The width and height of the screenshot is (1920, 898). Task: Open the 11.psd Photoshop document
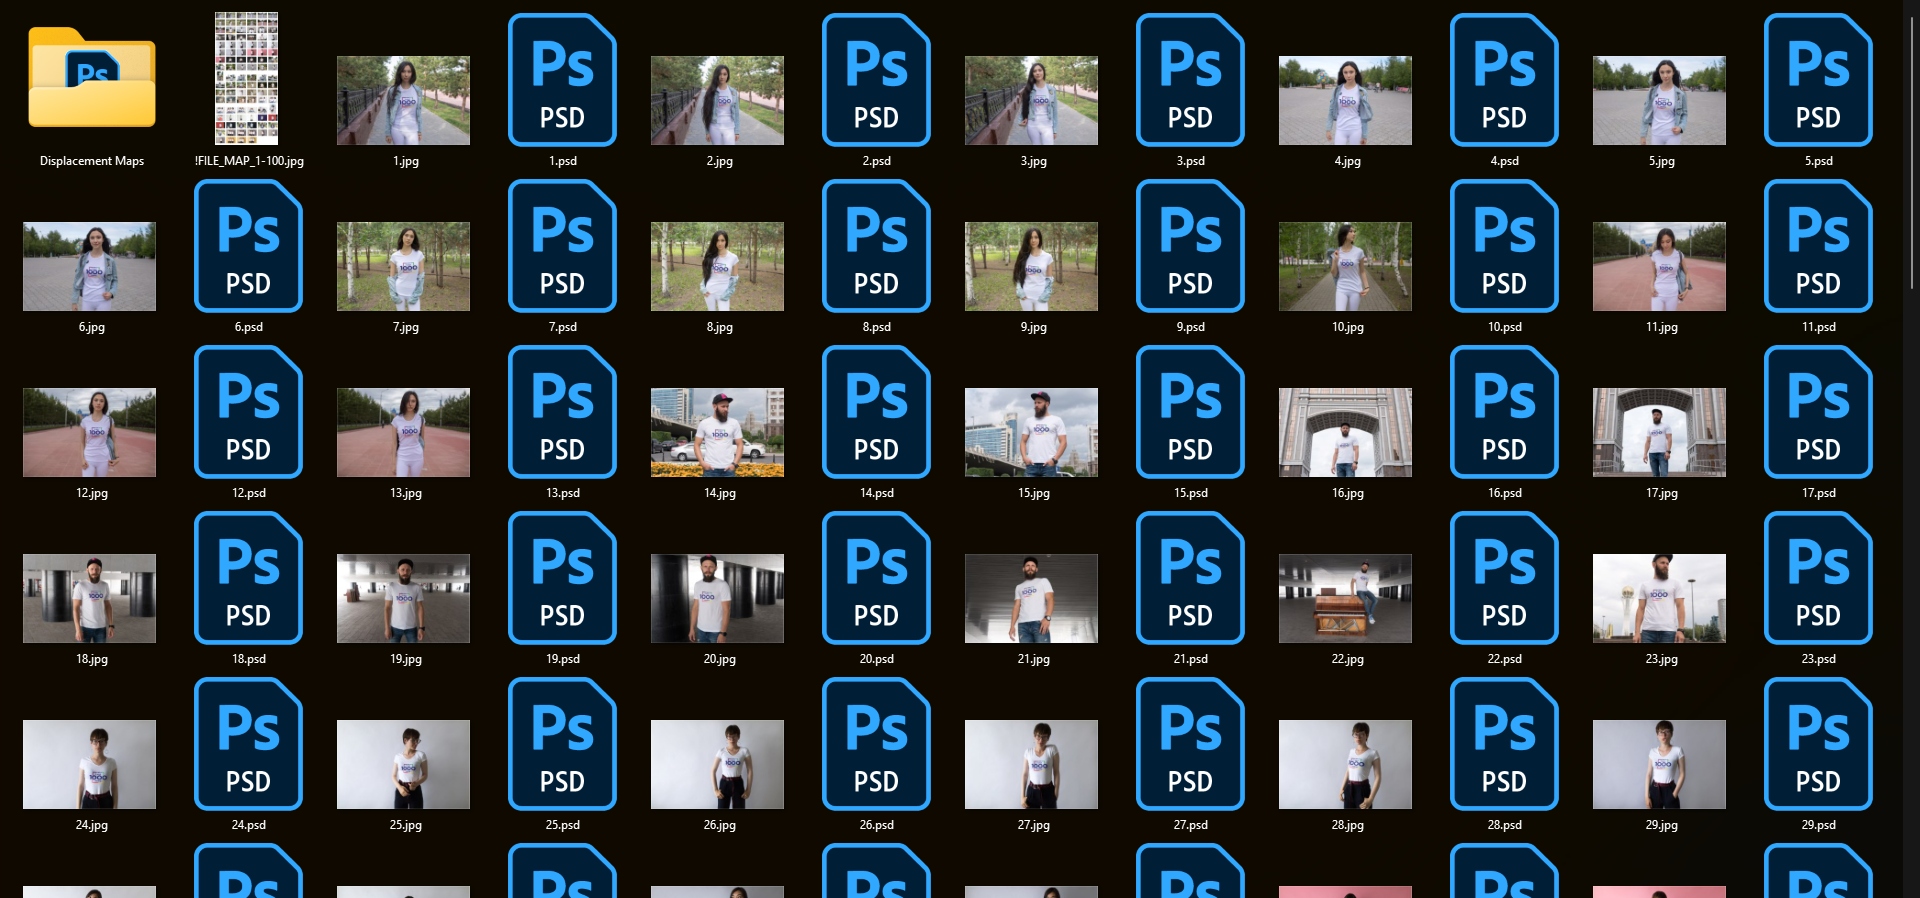click(x=1817, y=246)
